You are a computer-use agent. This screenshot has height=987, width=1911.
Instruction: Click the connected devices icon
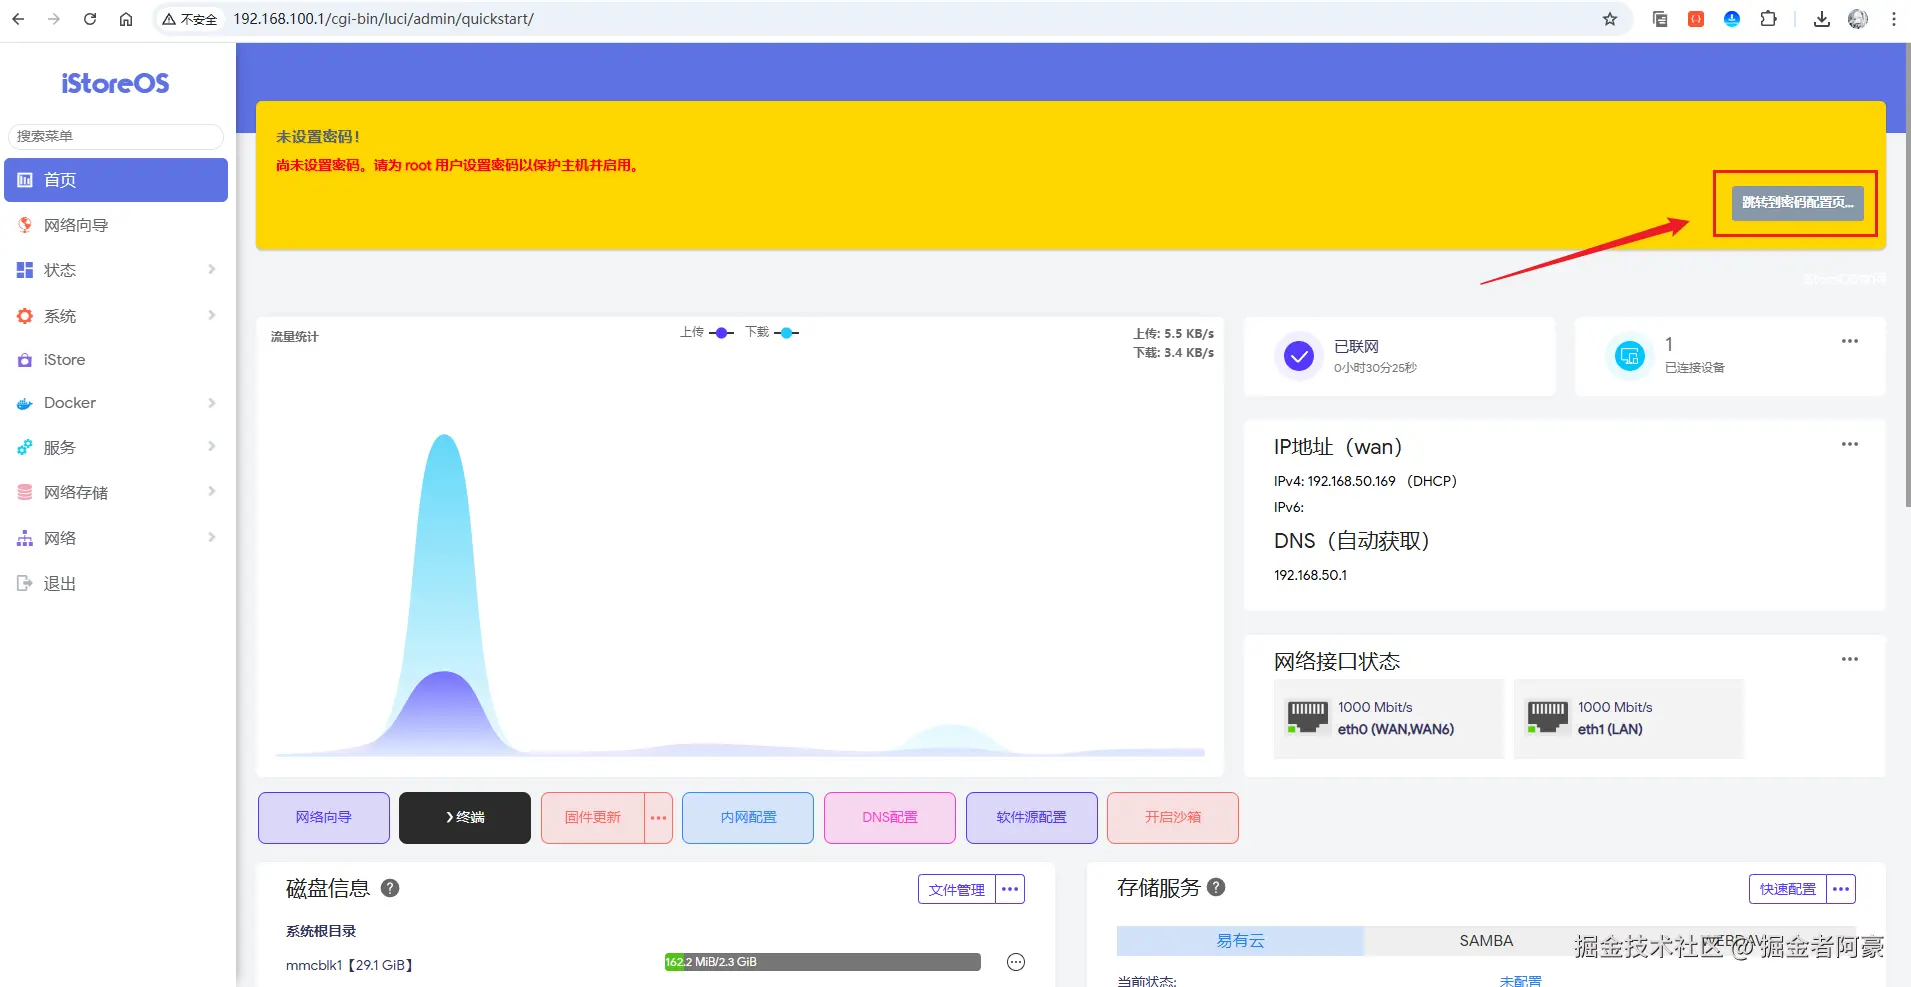tap(1630, 355)
